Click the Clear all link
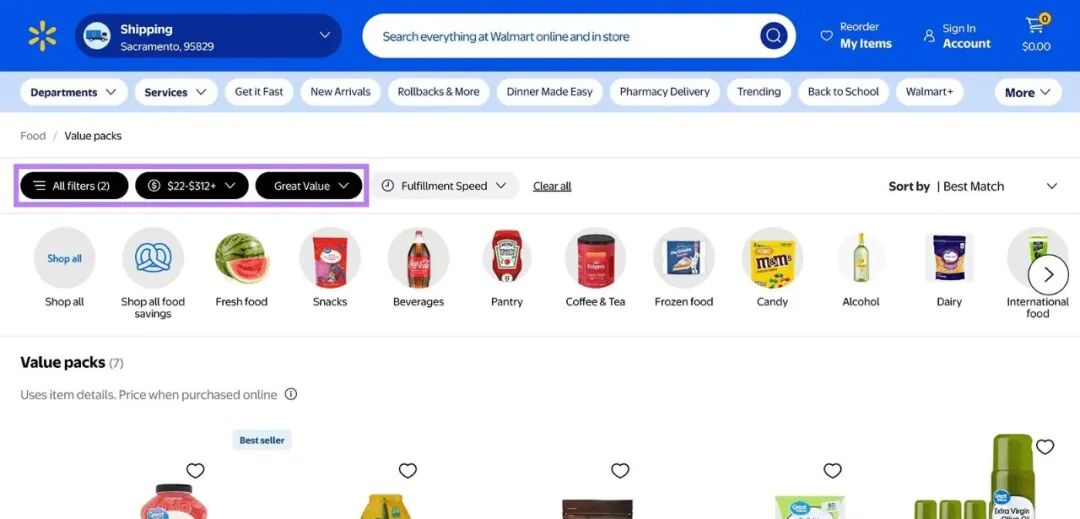This screenshot has width=1080, height=519. point(552,186)
